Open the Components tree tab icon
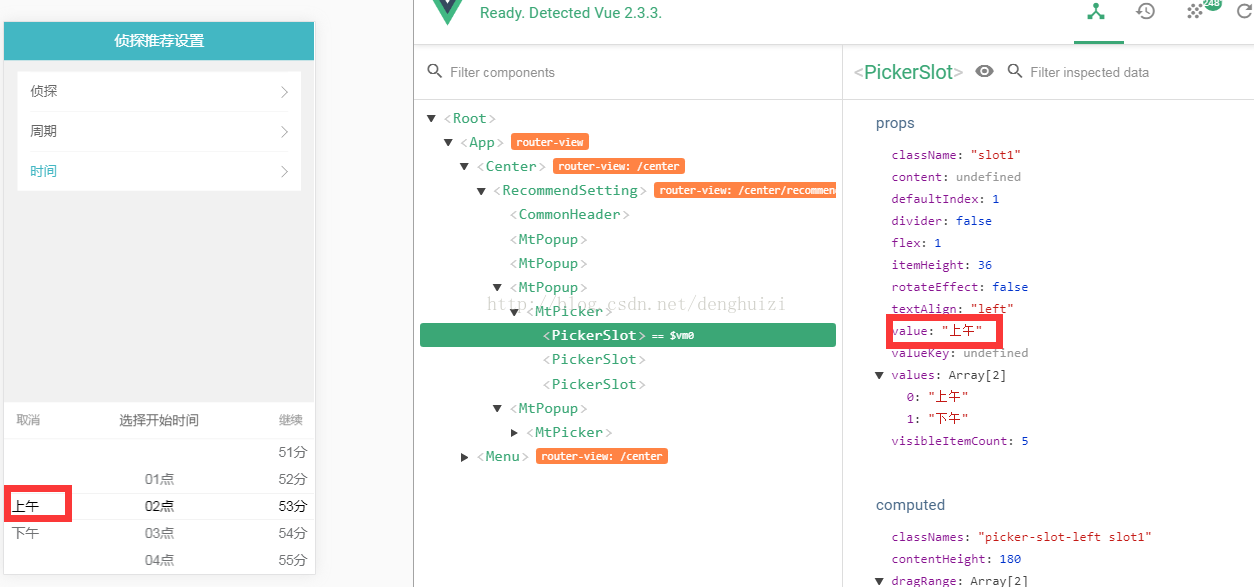The image size is (1254, 587). [1097, 12]
